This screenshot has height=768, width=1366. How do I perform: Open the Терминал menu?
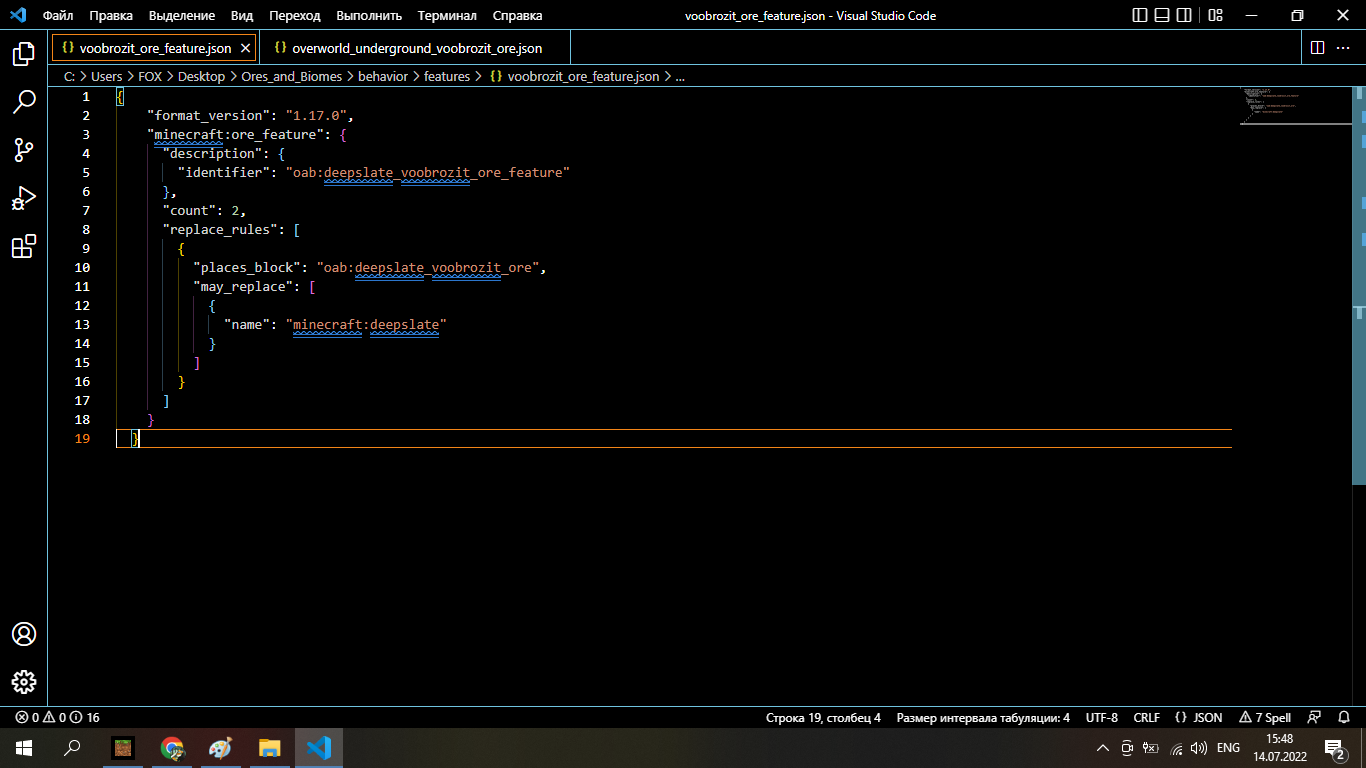[x=447, y=16]
